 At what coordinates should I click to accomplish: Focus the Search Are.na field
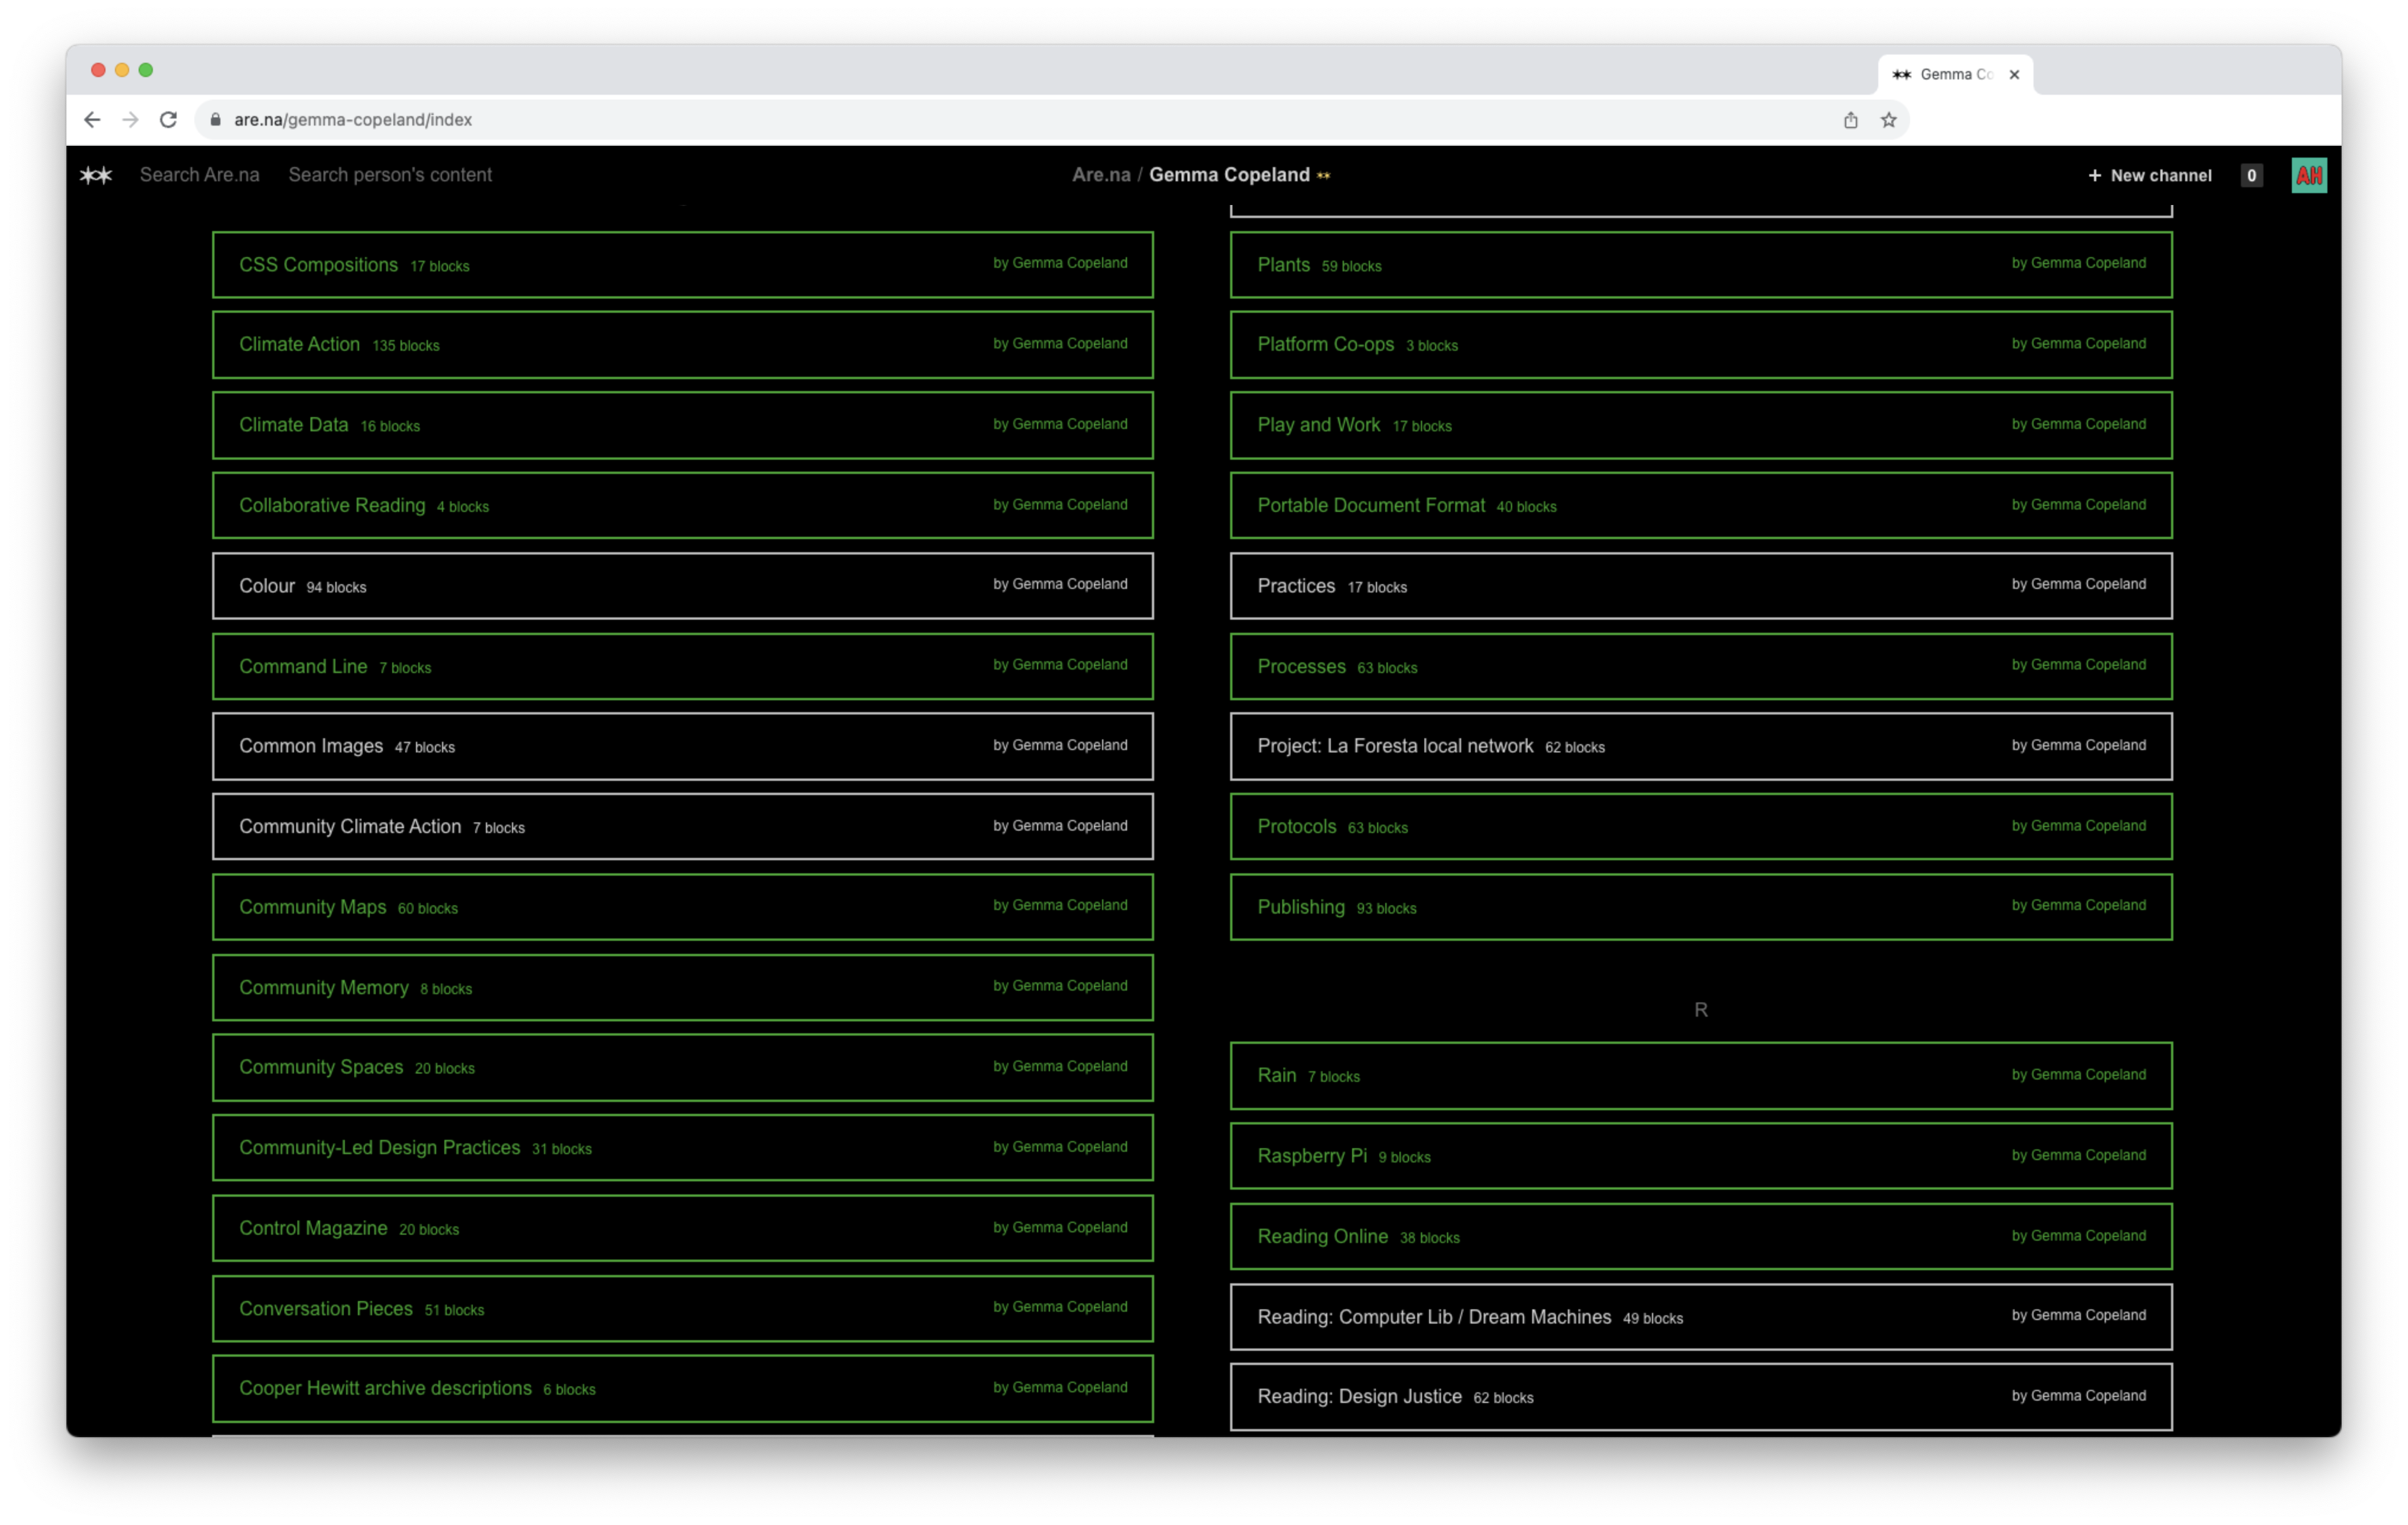tap(199, 175)
